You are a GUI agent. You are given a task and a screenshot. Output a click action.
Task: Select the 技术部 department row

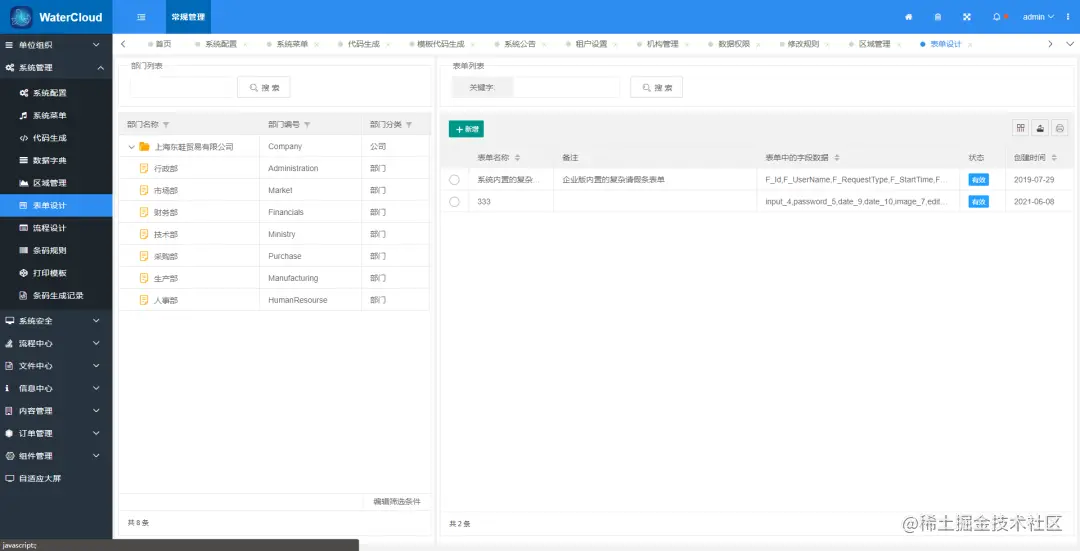[x=274, y=234]
